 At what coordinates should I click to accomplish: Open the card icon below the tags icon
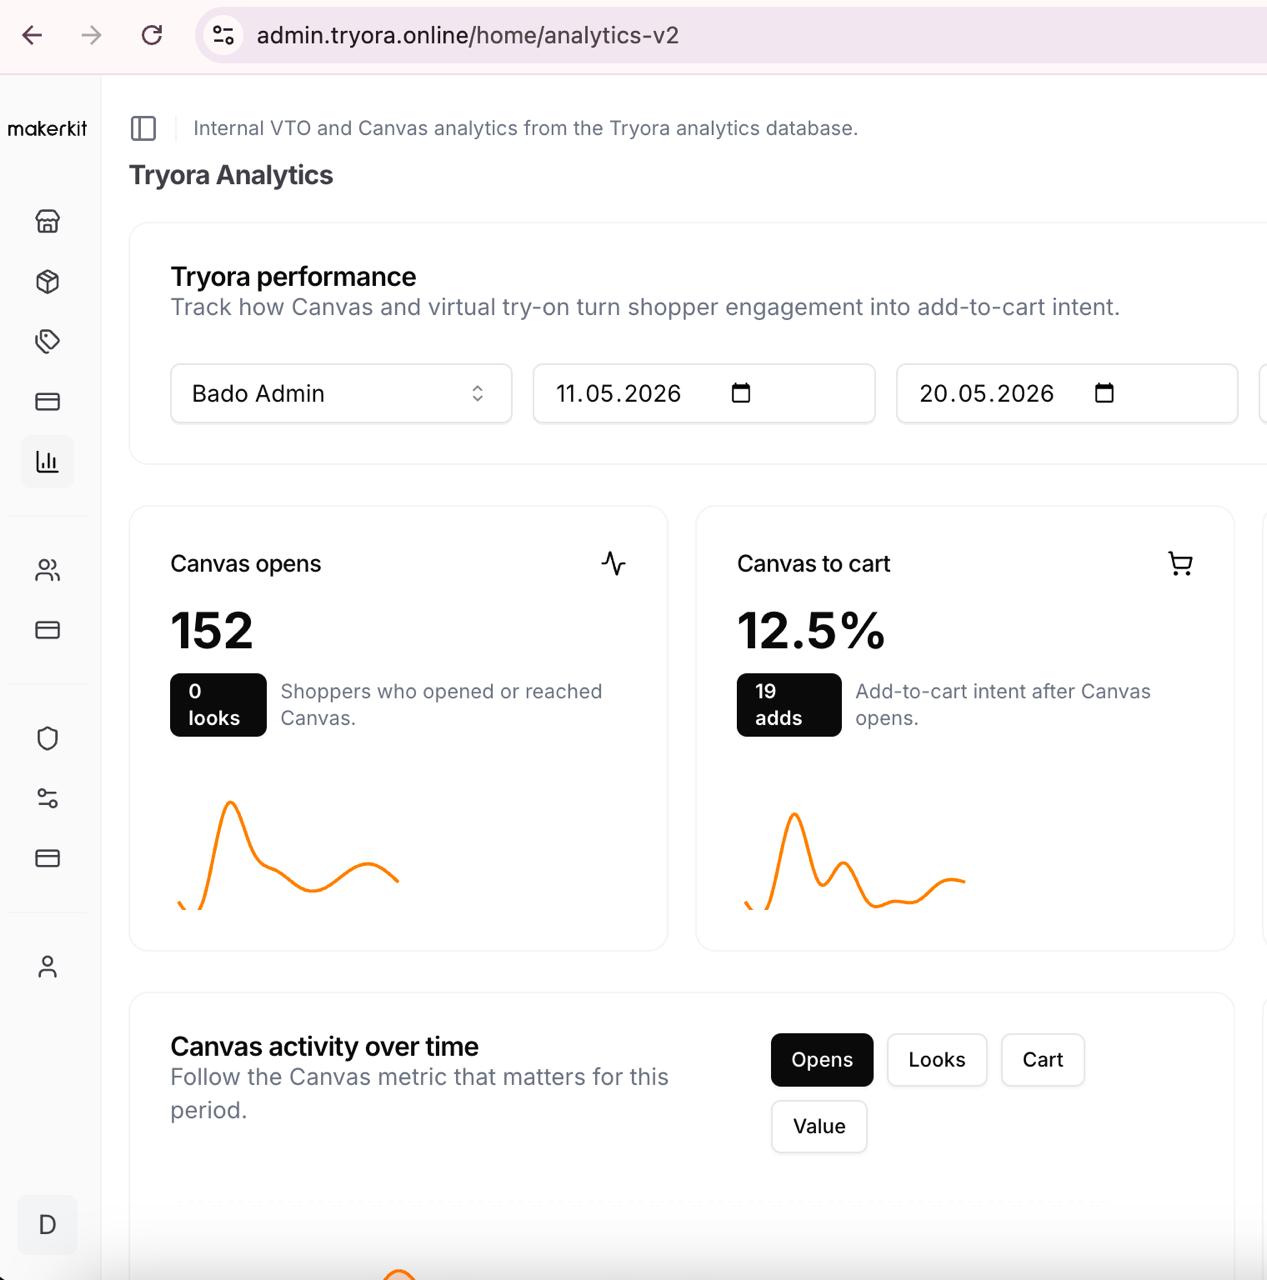point(47,401)
